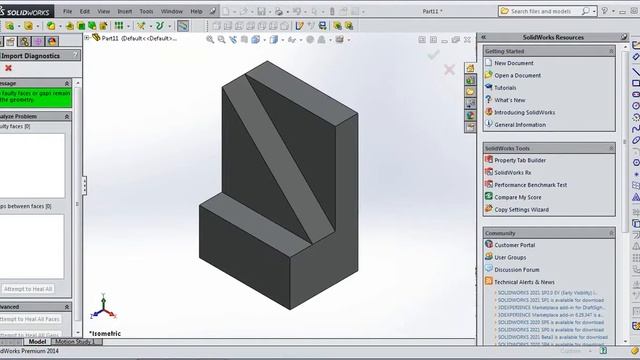Select the Line sketch tool on right toolbar
The height and width of the screenshot is (360, 640).
(x=636, y=72)
